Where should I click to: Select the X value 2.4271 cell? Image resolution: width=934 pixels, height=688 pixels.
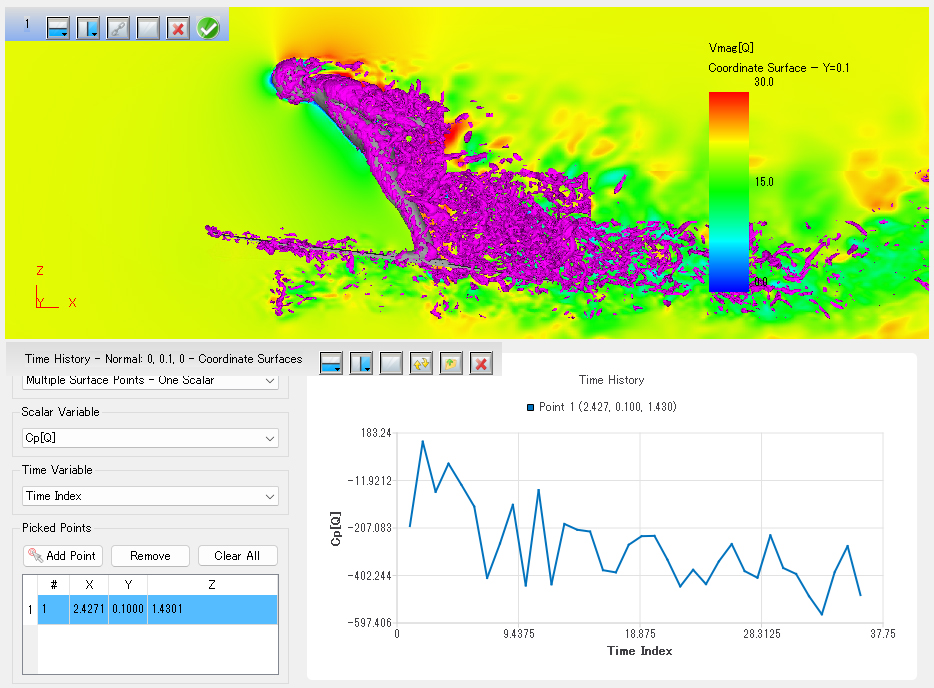click(89, 609)
